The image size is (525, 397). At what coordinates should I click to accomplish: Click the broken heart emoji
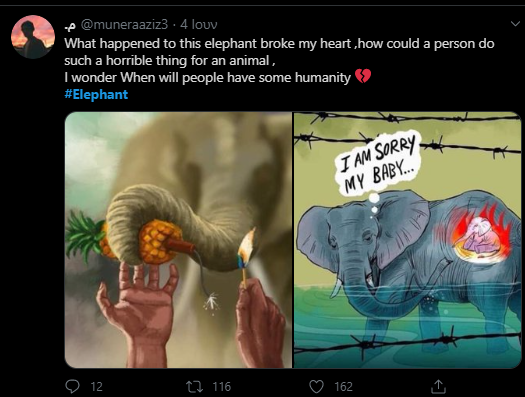click(x=363, y=77)
